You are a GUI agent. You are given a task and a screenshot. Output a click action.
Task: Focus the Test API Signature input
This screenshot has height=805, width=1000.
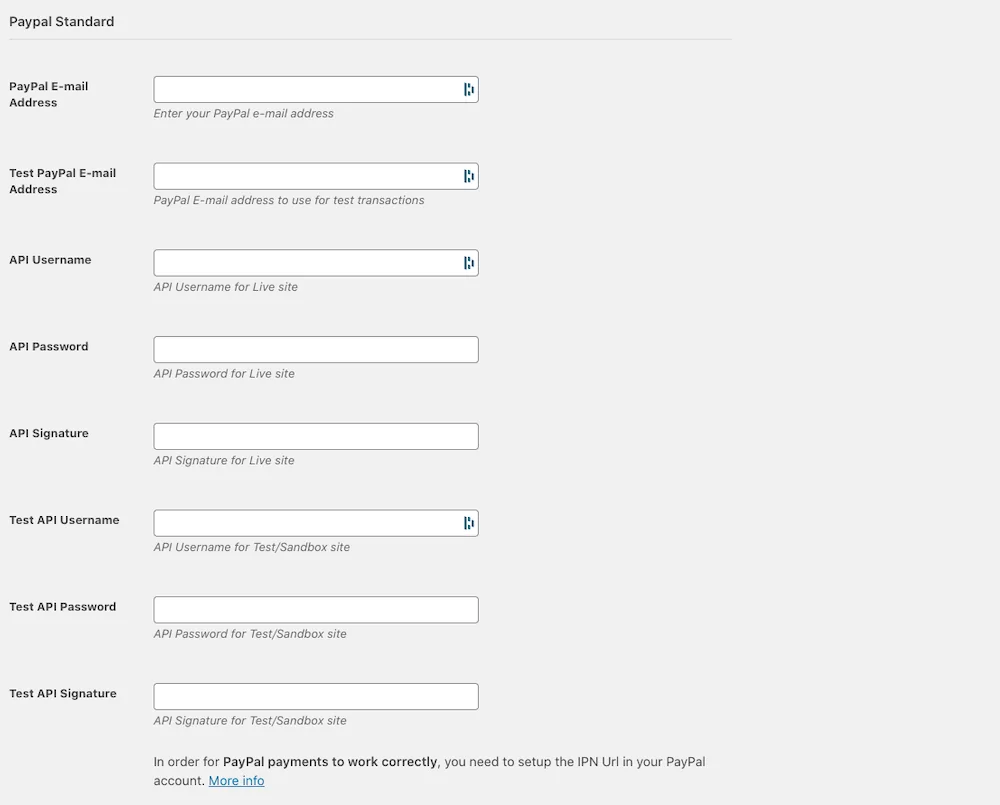point(316,697)
